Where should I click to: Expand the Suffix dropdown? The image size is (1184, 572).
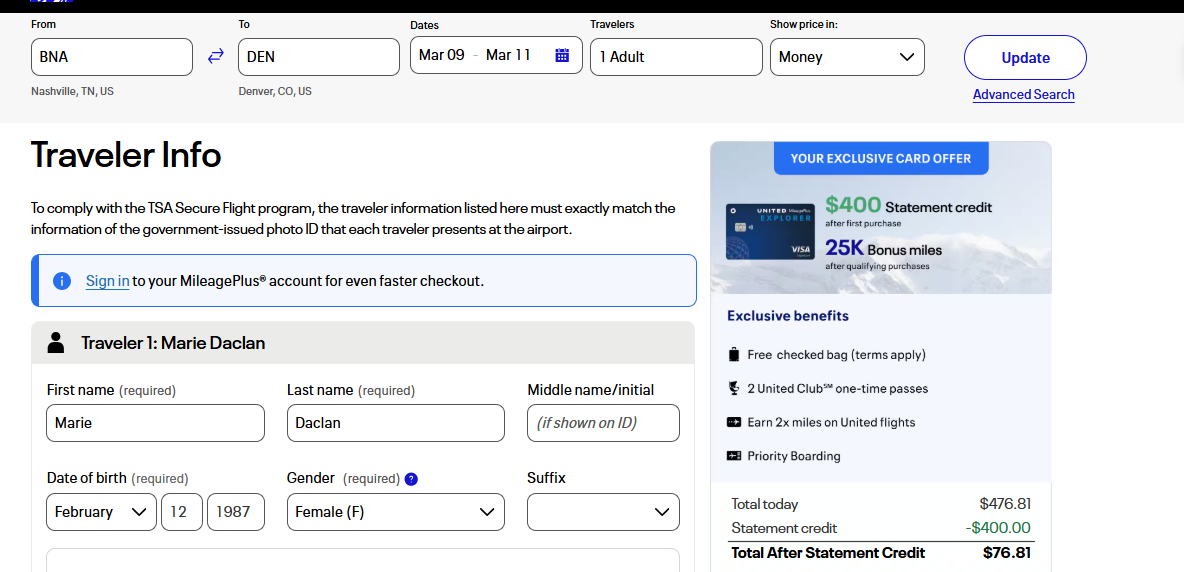coord(603,512)
